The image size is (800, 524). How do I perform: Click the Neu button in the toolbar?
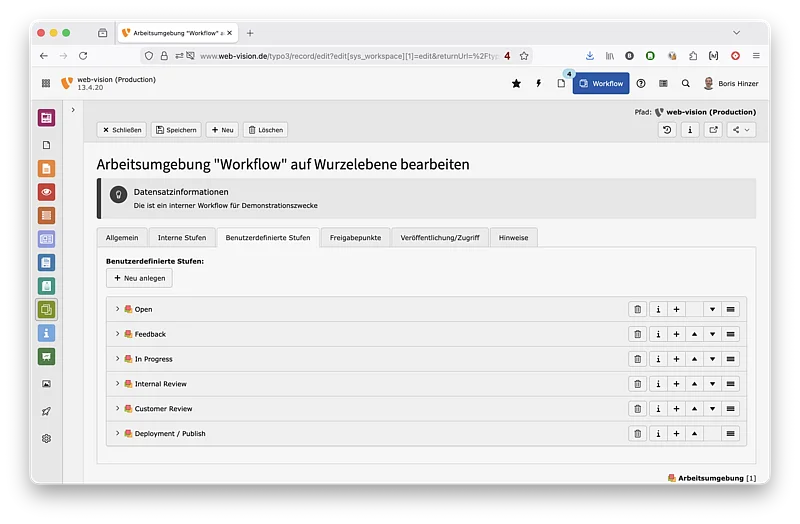click(x=222, y=130)
